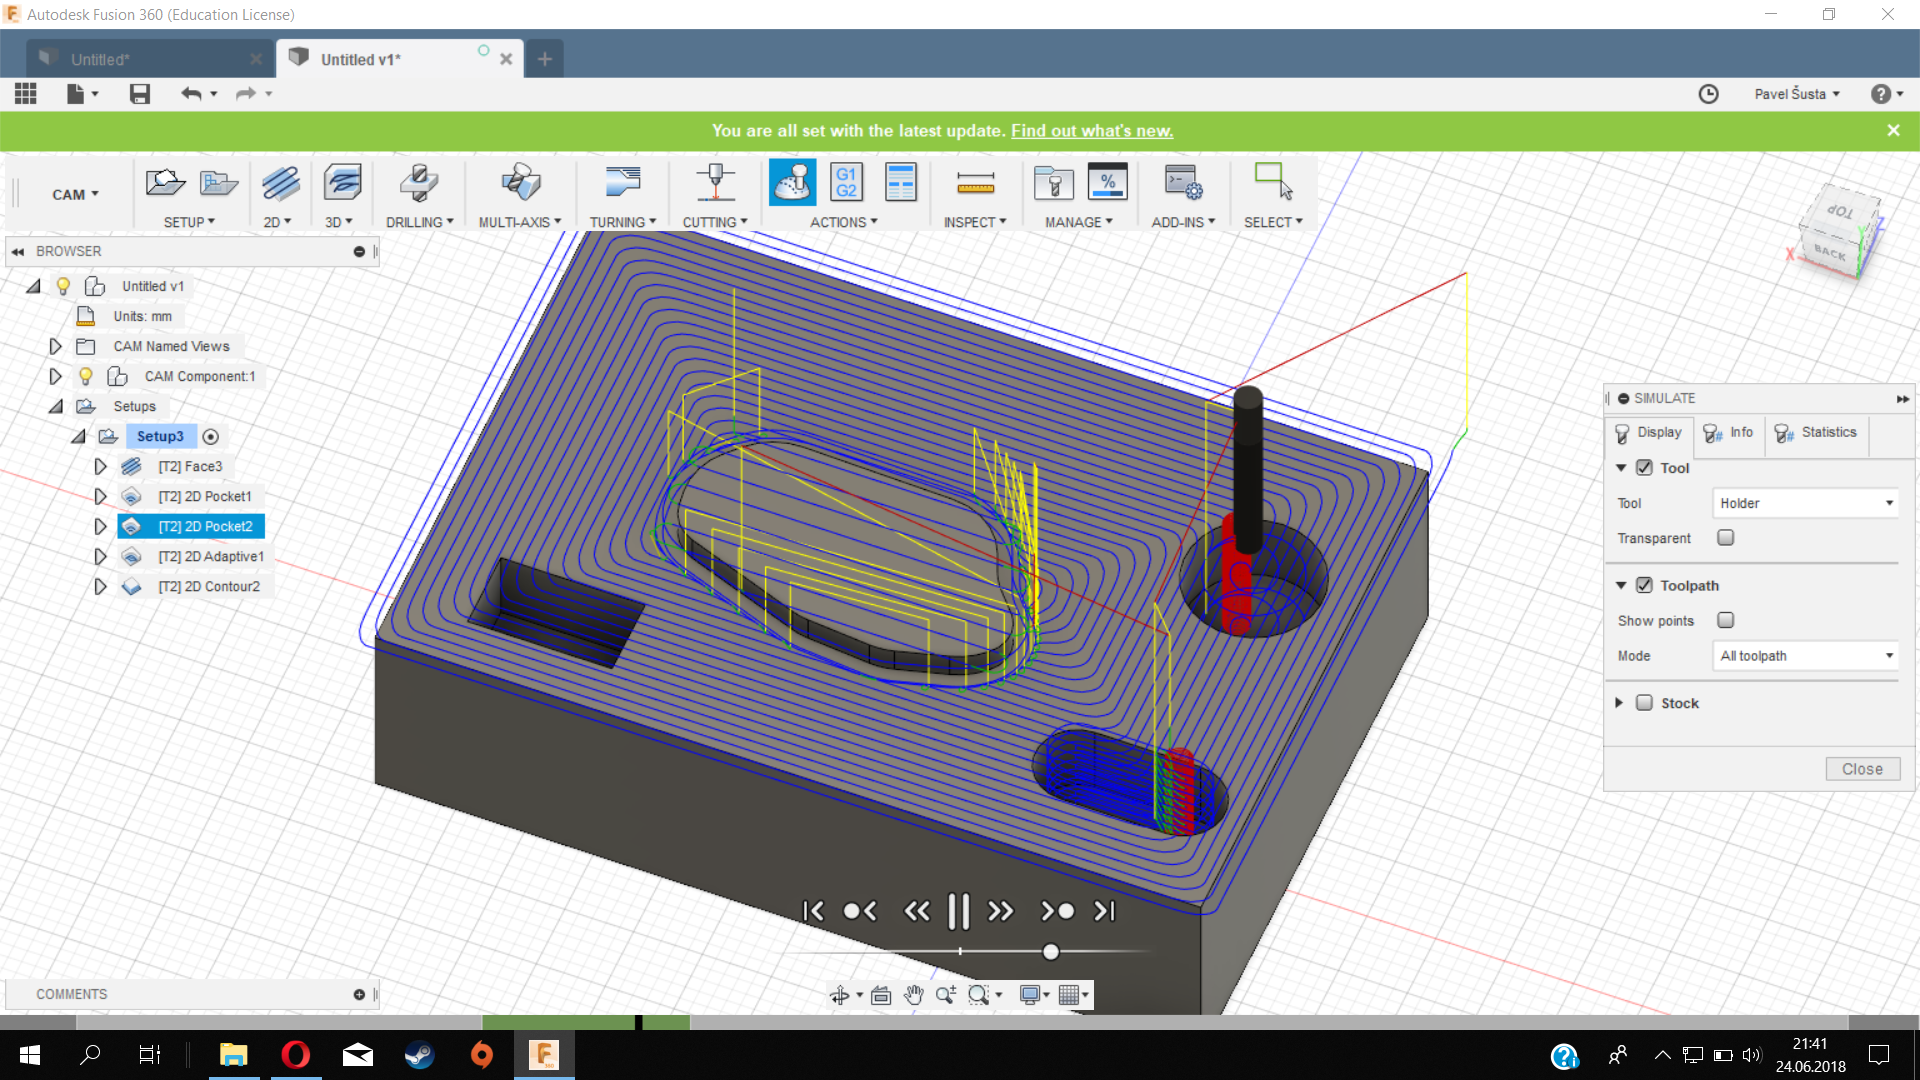Enable the Stock checkbox

[x=1644, y=703]
